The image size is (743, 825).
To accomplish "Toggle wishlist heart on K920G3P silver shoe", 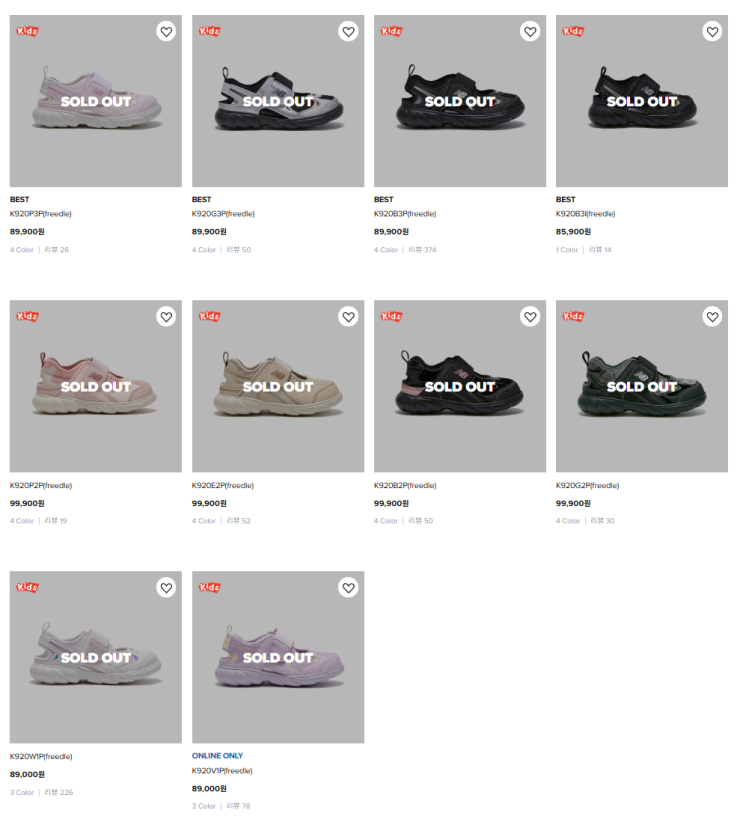I will (348, 32).
